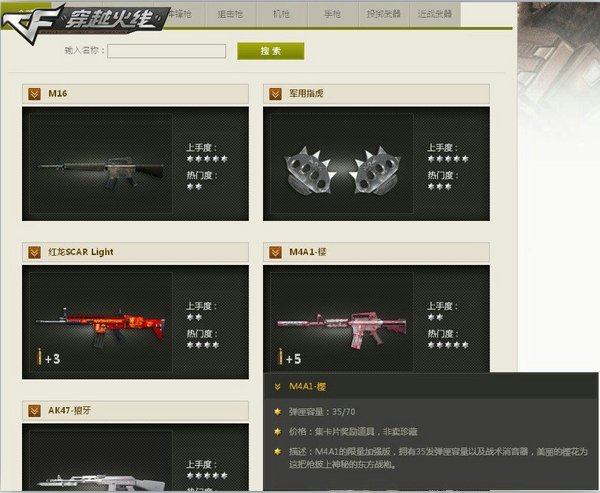Open the 投掷武器 tab
600x493 pixels.
pos(384,14)
